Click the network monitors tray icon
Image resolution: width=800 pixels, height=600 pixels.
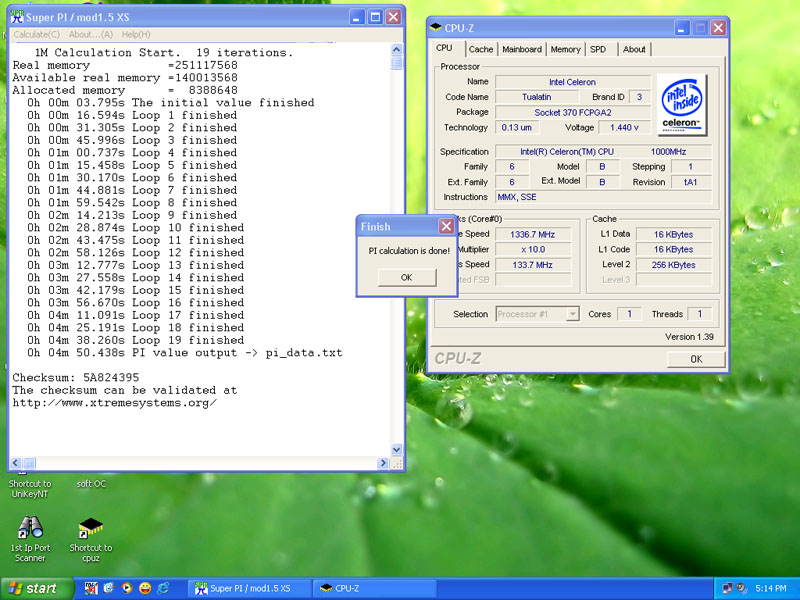[728, 588]
